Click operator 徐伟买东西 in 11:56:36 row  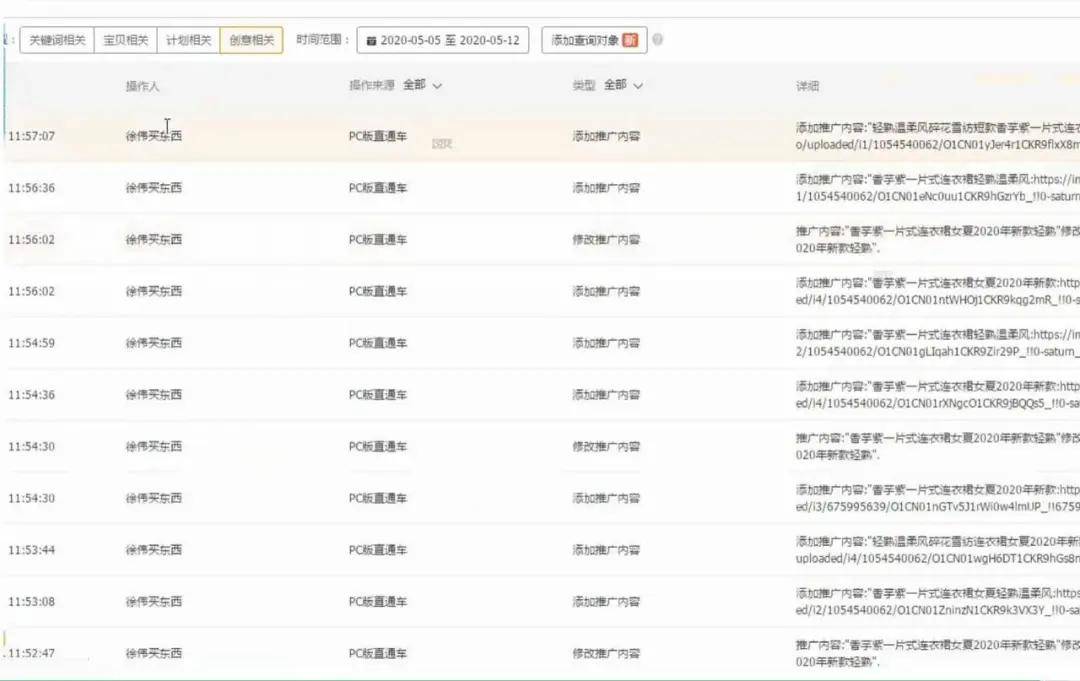point(154,188)
